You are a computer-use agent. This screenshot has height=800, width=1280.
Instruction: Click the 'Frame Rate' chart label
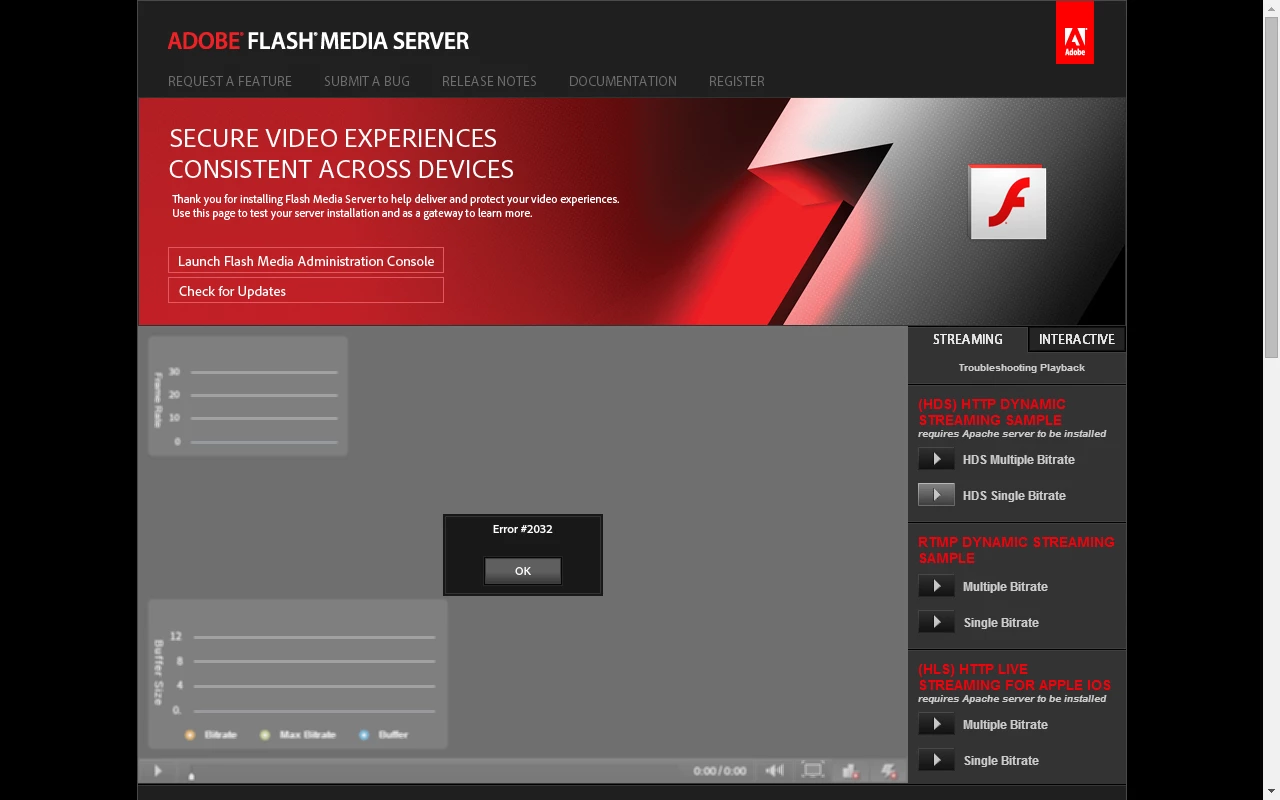point(158,399)
